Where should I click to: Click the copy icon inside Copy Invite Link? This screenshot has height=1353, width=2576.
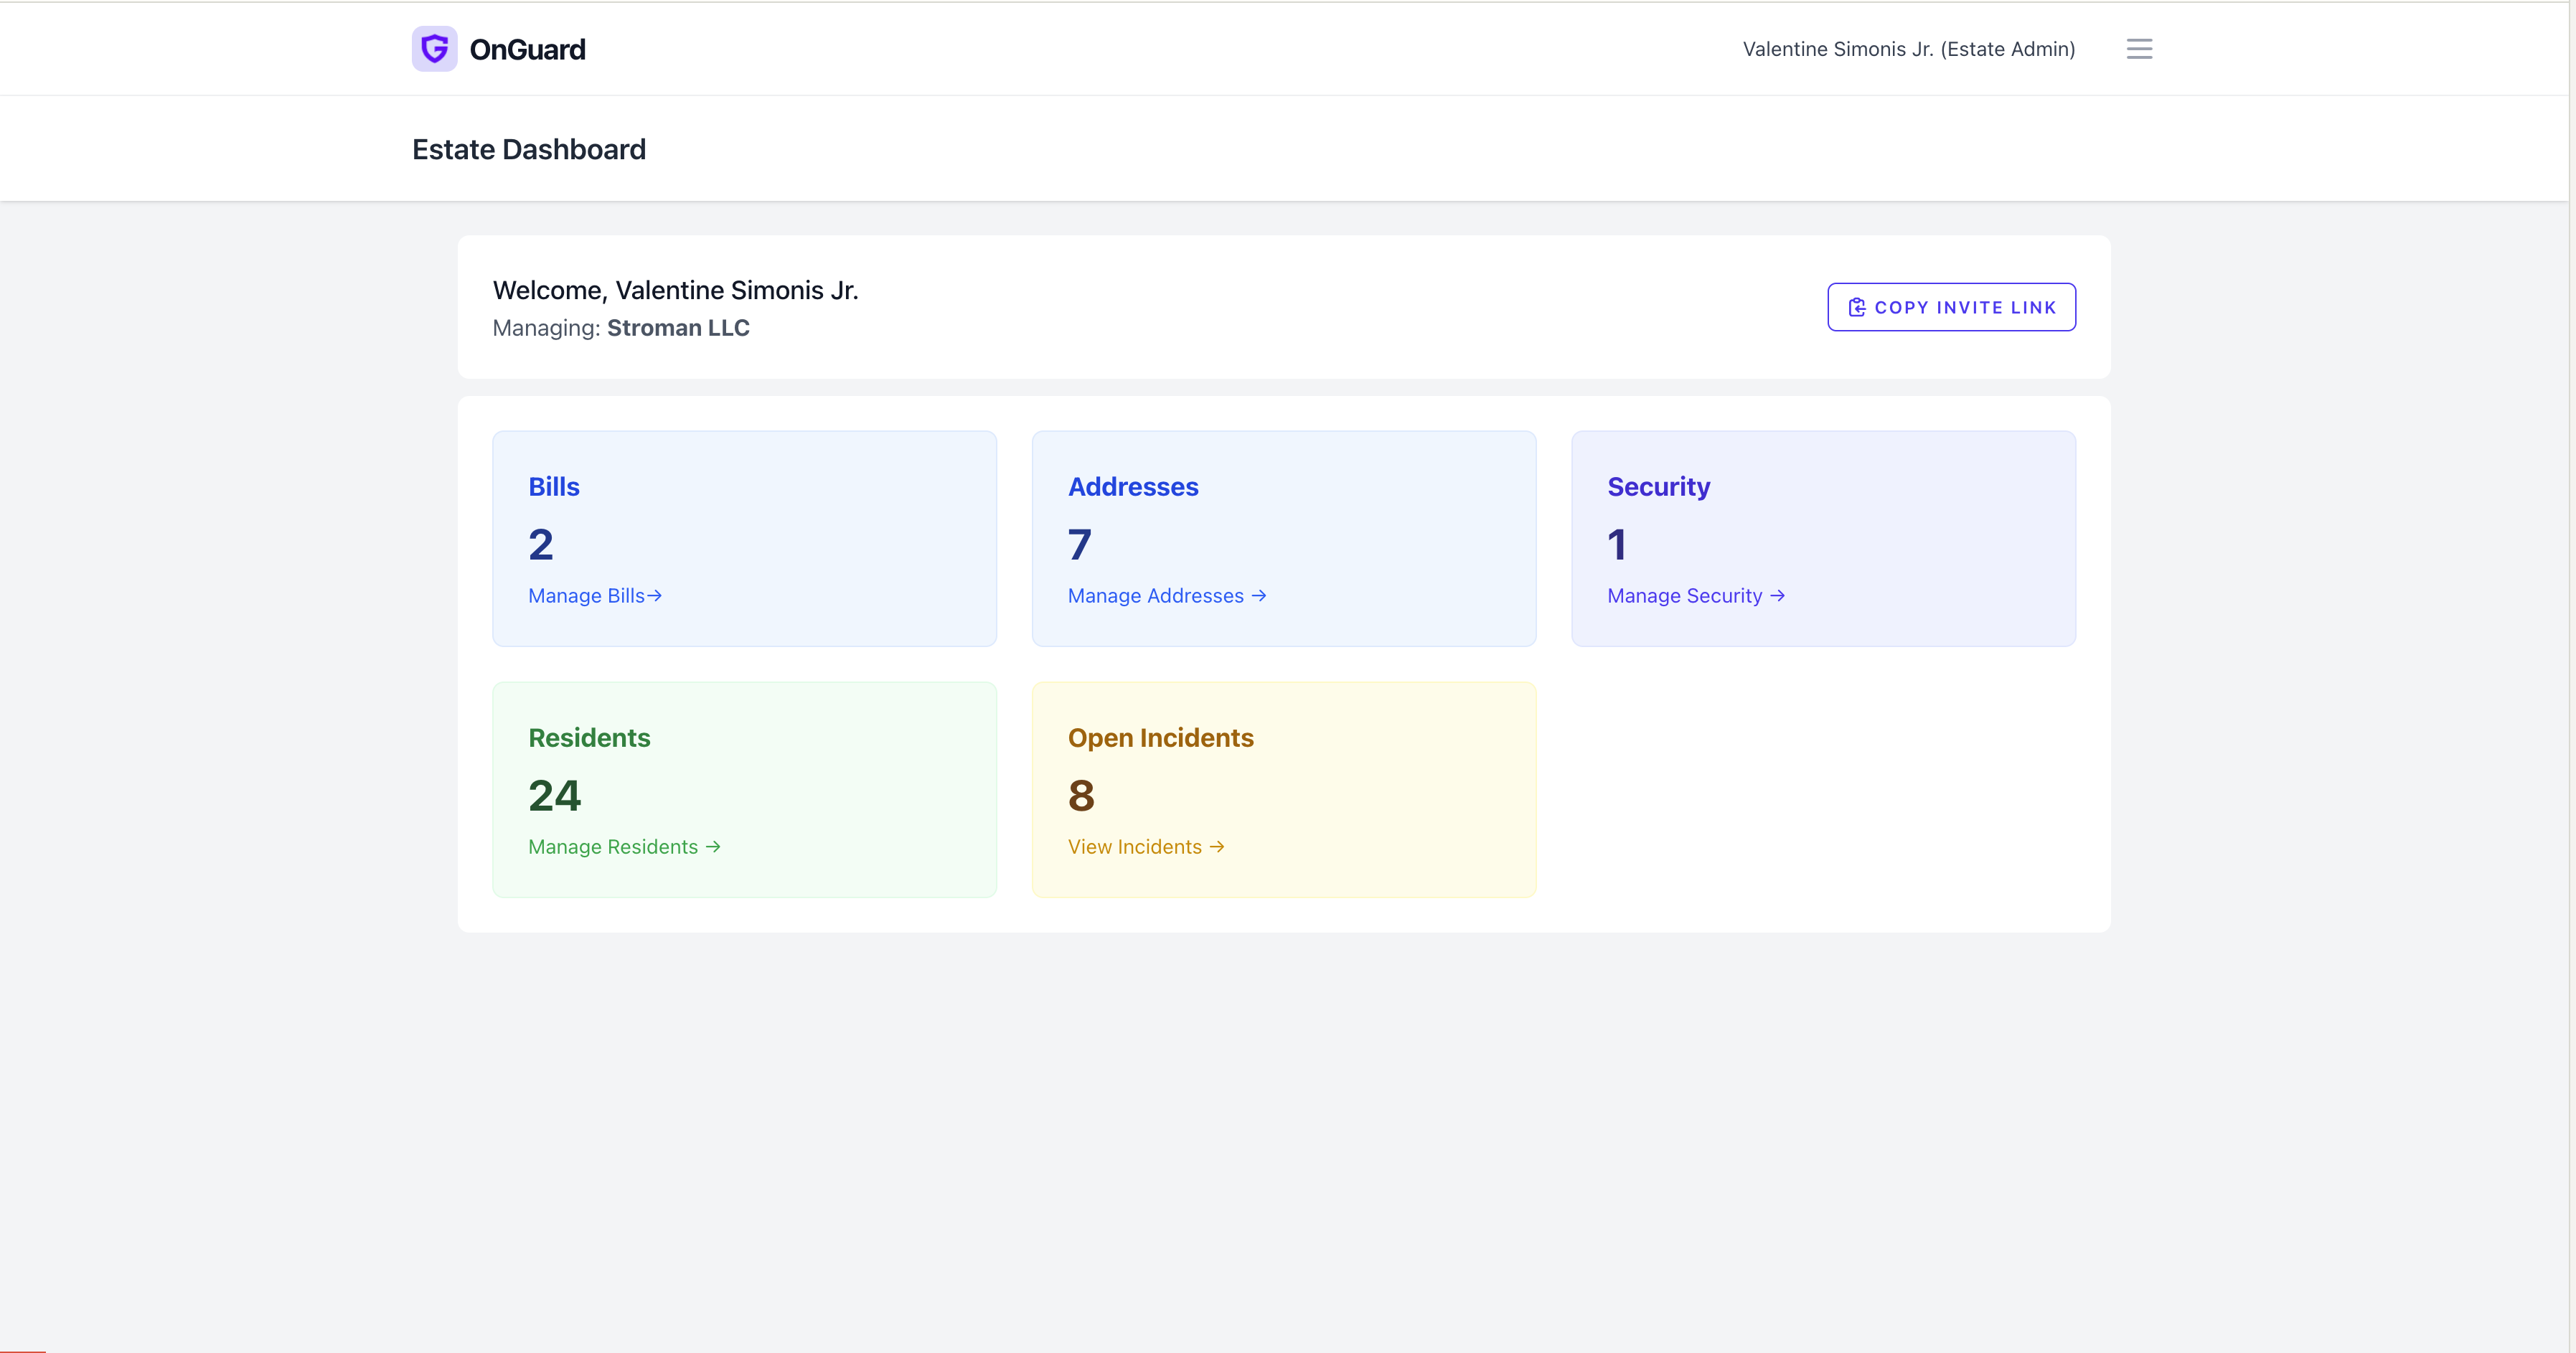tap(1858, 307)
